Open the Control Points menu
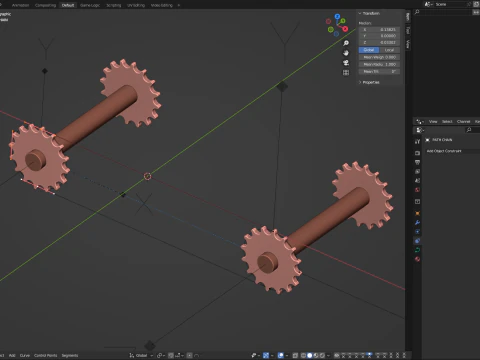Viewport: 480px width, 360px height. pos(46,355)
